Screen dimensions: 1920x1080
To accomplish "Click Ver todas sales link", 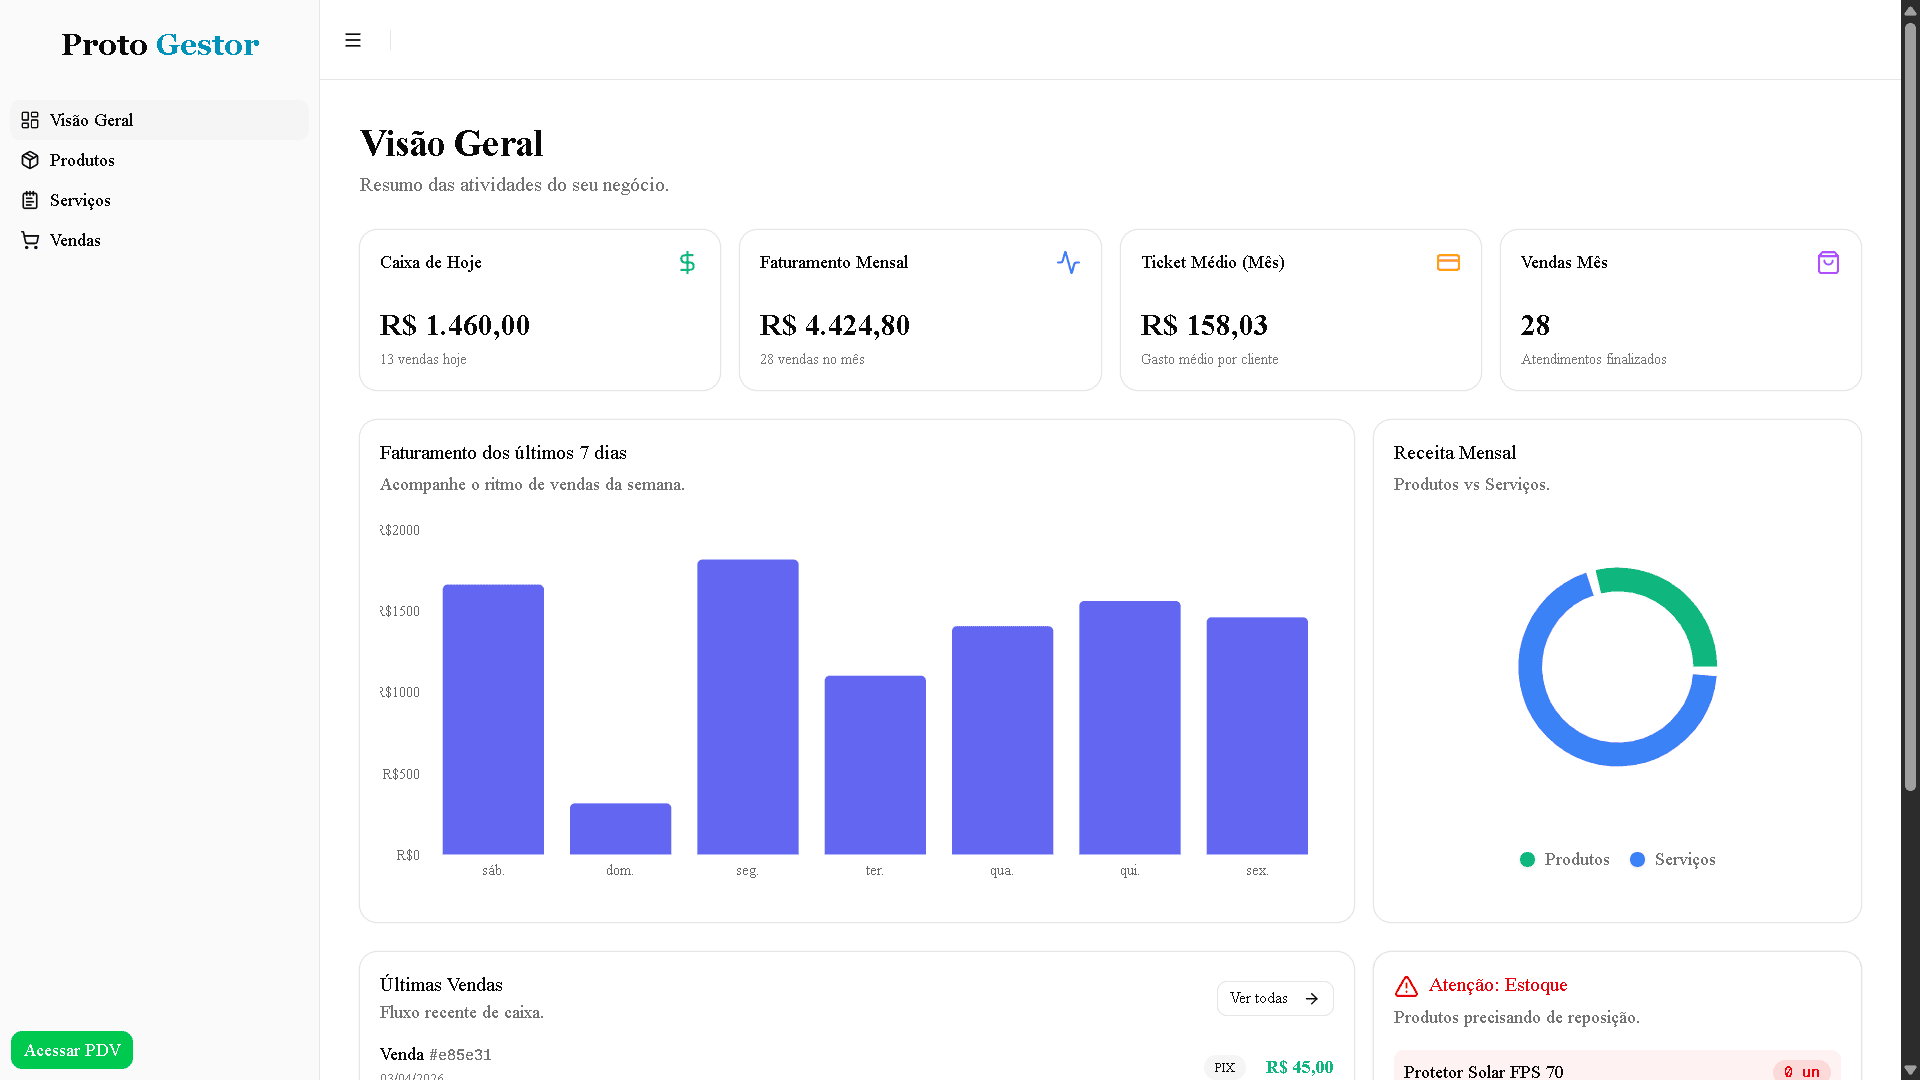I will pyautogui.click(x=1274, y=998).
